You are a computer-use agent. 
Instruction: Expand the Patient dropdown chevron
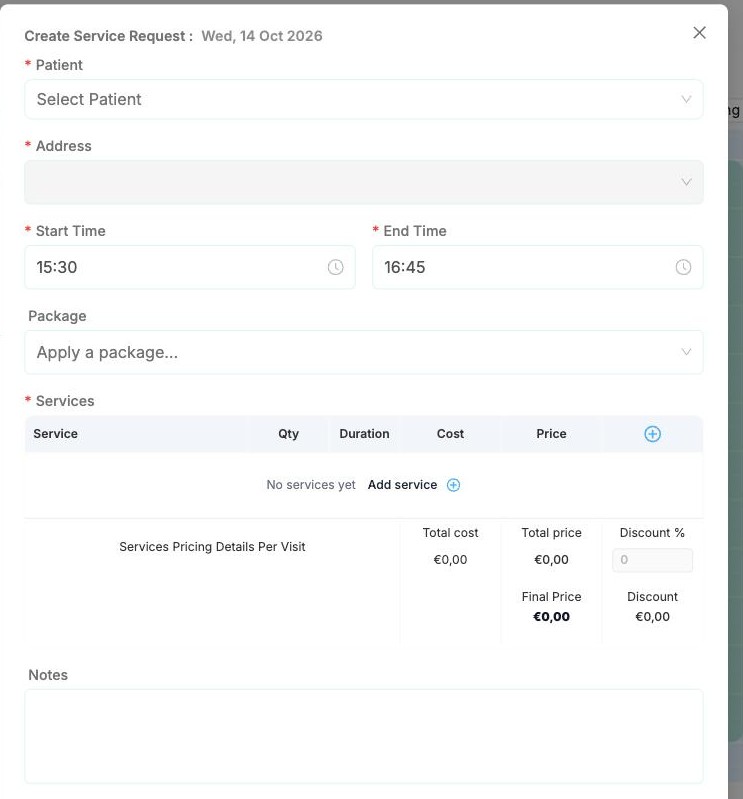click(x=686, y=99)
